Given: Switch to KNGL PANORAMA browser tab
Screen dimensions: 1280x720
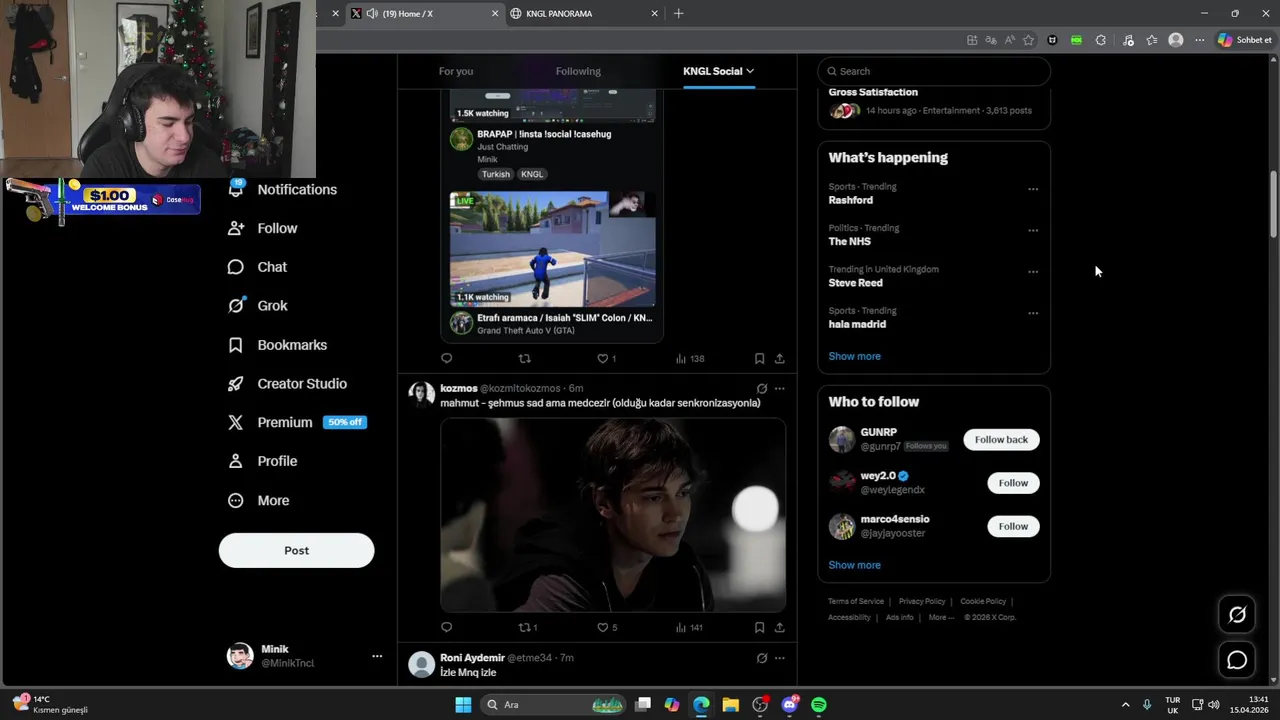Looking at the screenshot, I should (x=584, y=13).
